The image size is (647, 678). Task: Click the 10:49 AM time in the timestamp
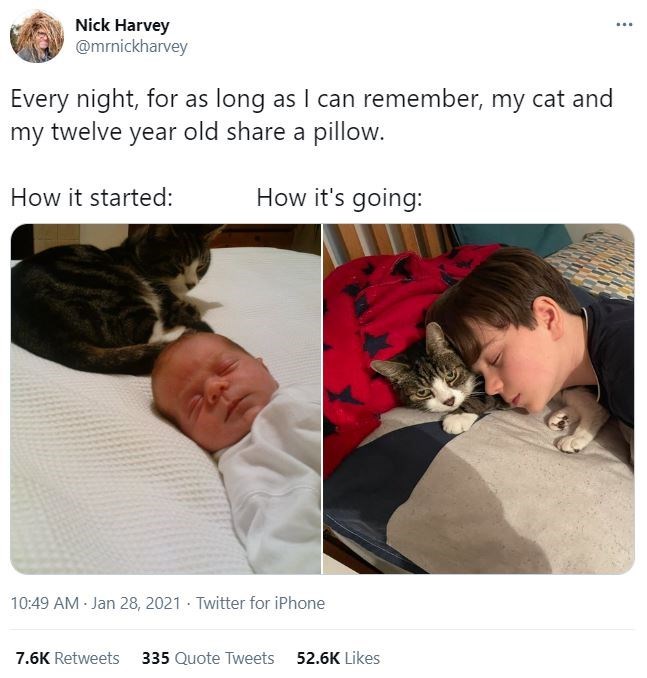(44, 603)
